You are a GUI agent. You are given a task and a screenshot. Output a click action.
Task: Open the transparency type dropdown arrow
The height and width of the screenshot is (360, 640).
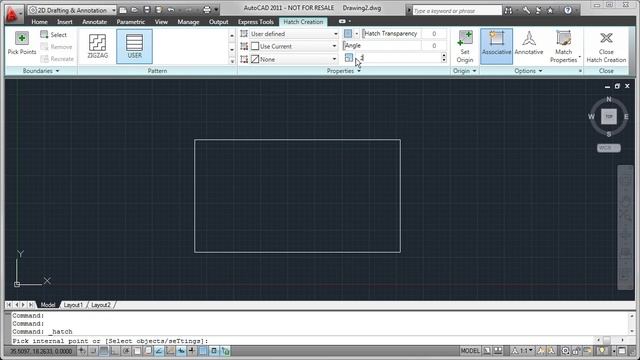tap(357, 34)
